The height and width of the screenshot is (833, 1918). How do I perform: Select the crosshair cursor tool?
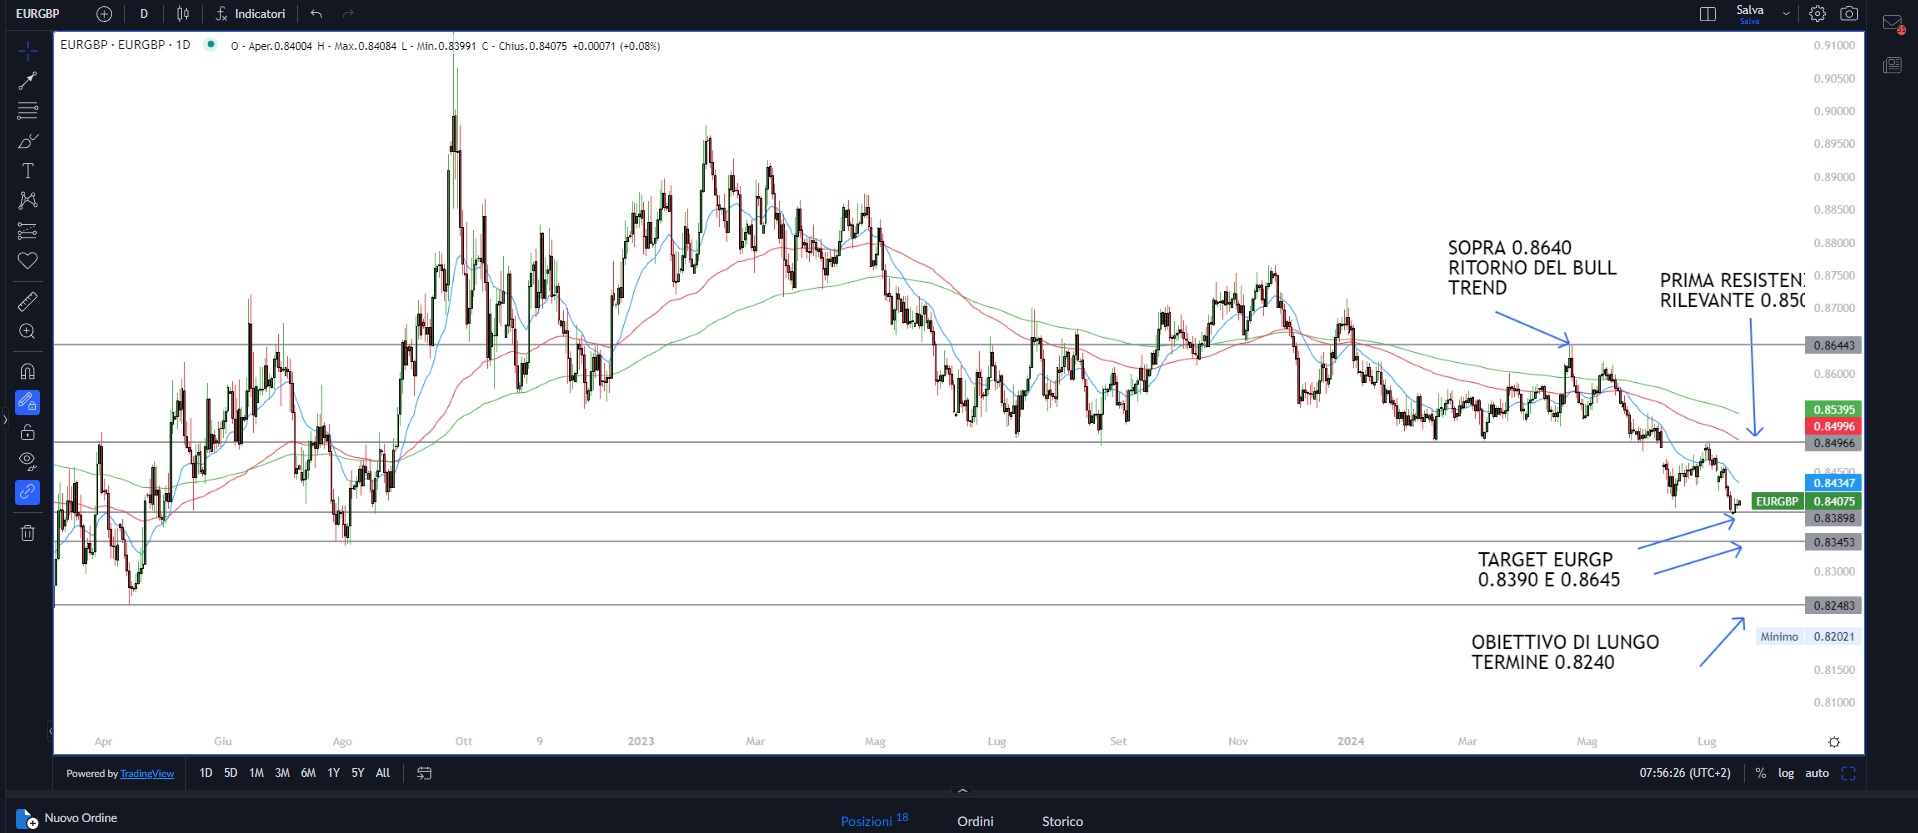coord(28,50)
